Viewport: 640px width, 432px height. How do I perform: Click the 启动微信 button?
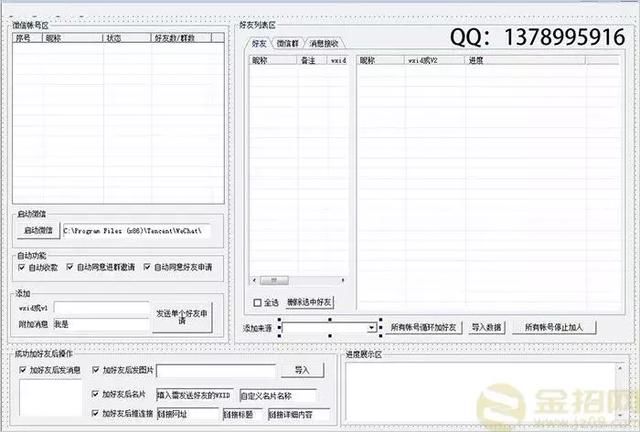coord(38,231)
